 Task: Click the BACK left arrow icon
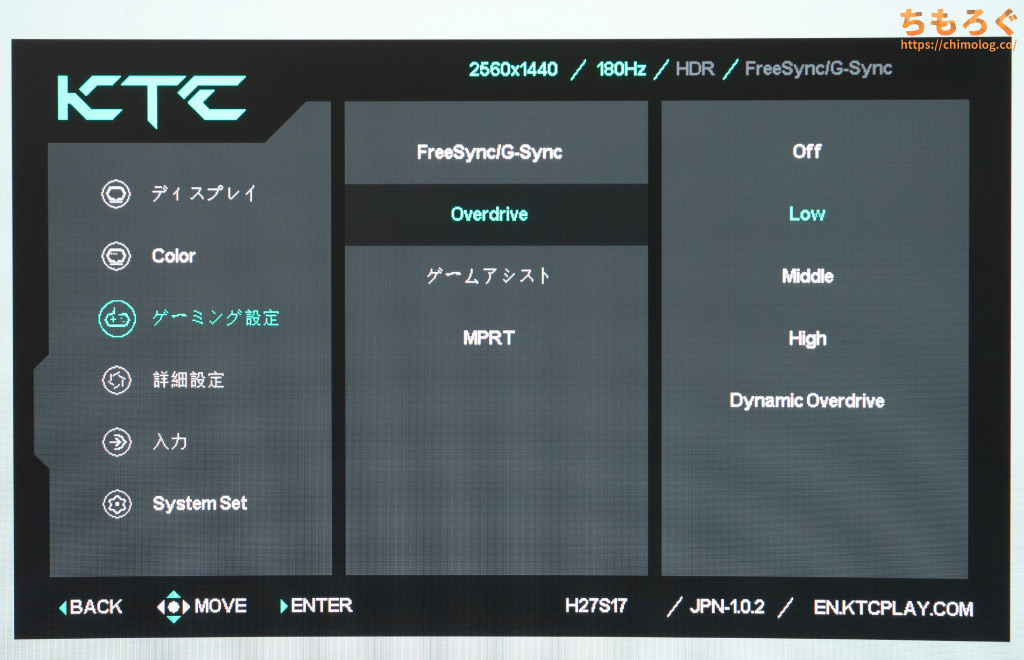[x=64, y=607]
